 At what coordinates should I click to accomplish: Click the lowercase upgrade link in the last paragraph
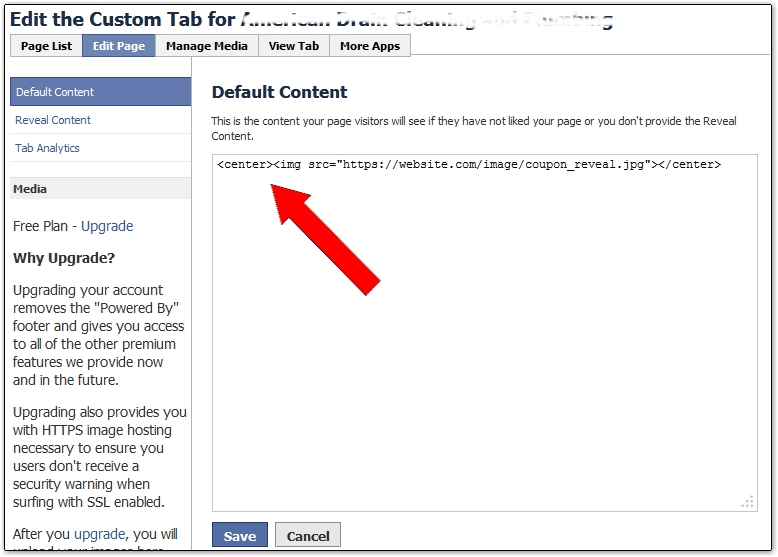point(99,534)
